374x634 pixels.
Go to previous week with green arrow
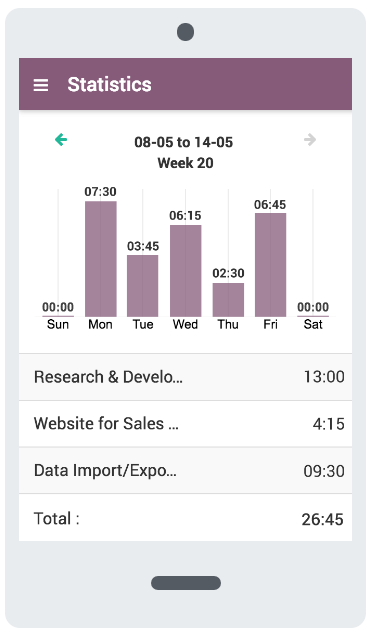click(61, 139)
